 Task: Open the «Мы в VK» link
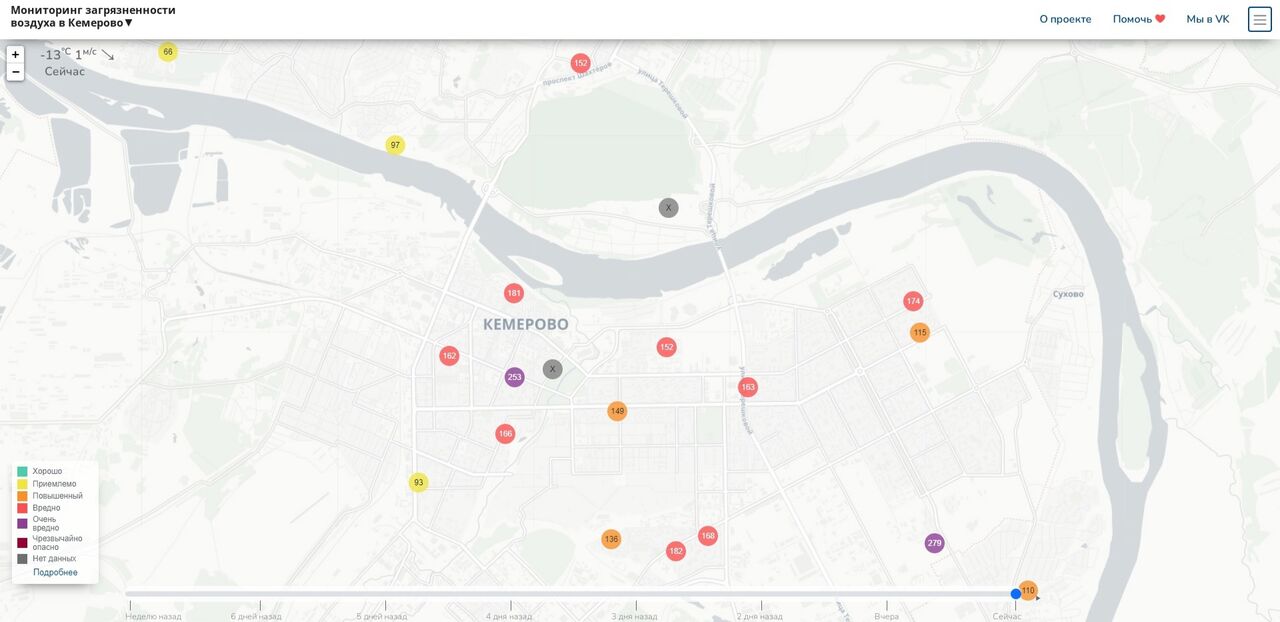pos(1207,19)
